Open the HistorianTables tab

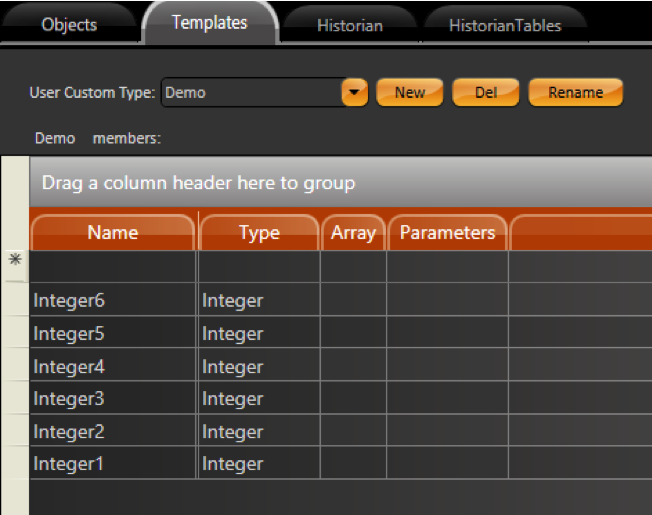[505, 25]
